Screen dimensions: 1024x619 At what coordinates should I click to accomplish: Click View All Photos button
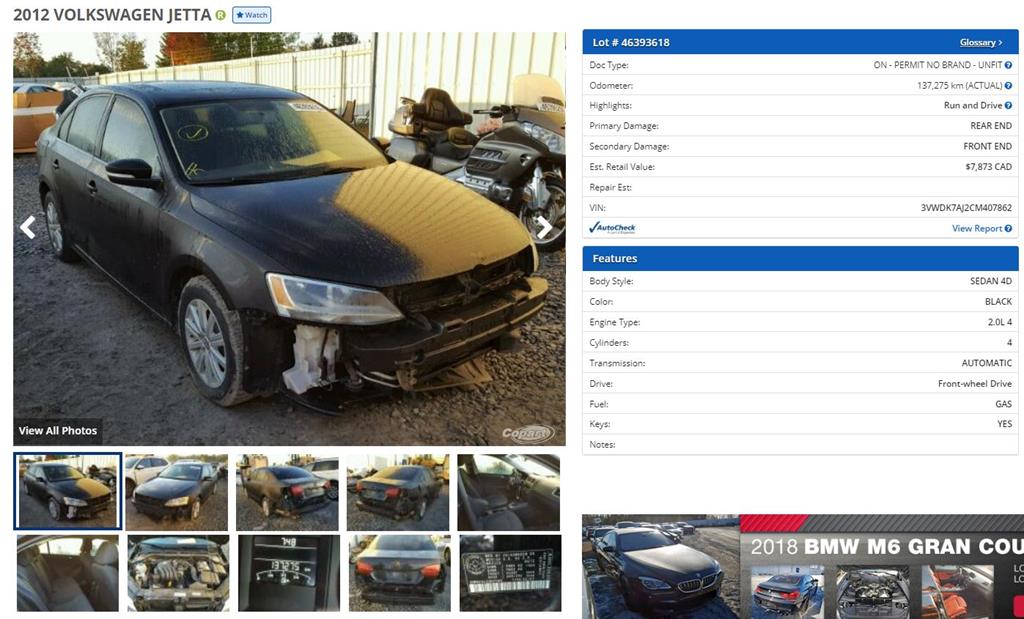coord(57,431)
